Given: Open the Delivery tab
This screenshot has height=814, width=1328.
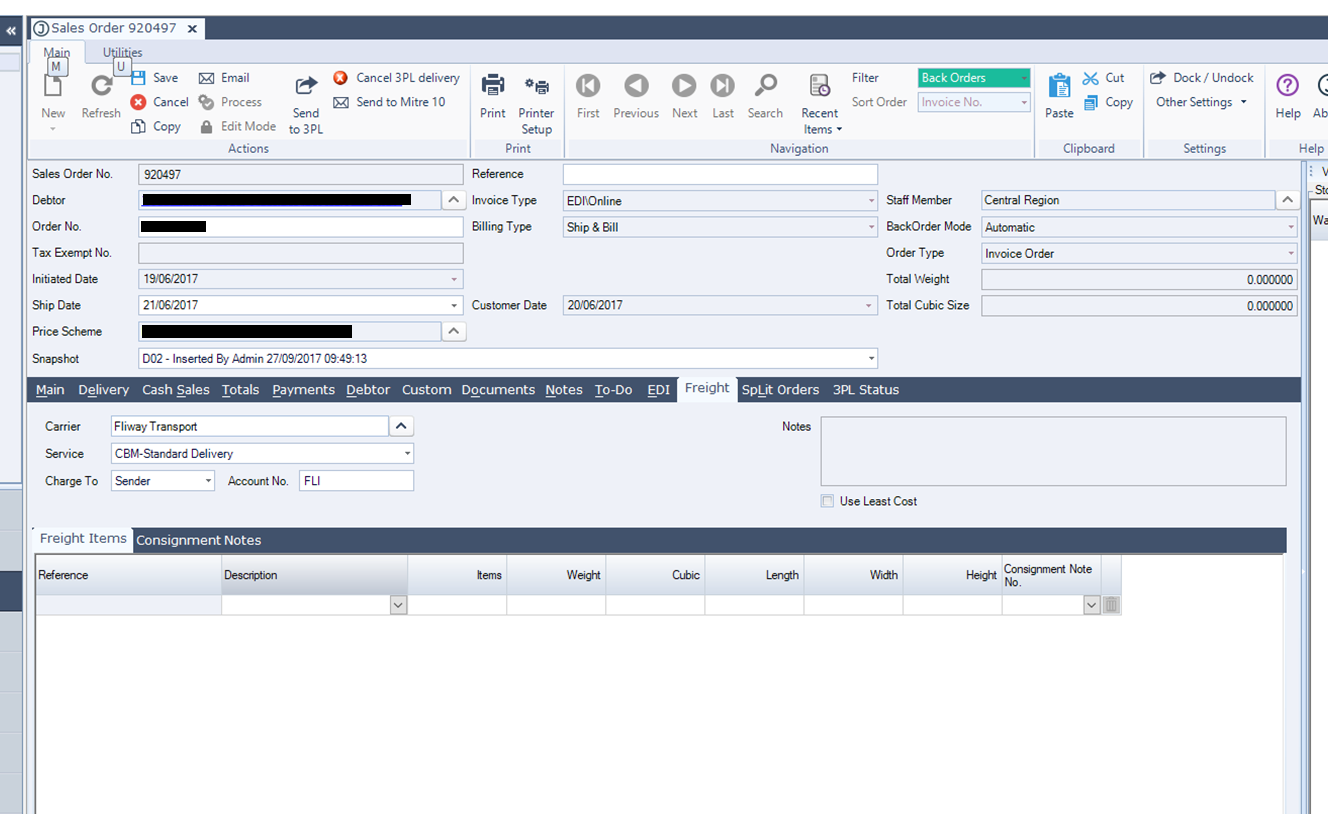Looking at the screenshot, I should pos(104,390).
